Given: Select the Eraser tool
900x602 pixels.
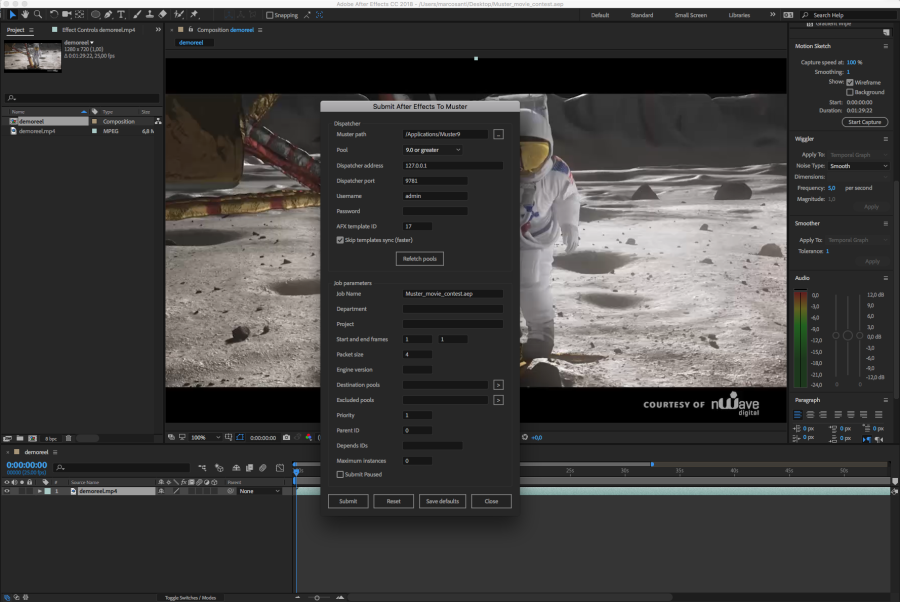Looking at the screenshot, I should pyautogui.click(x=162, y=14).
